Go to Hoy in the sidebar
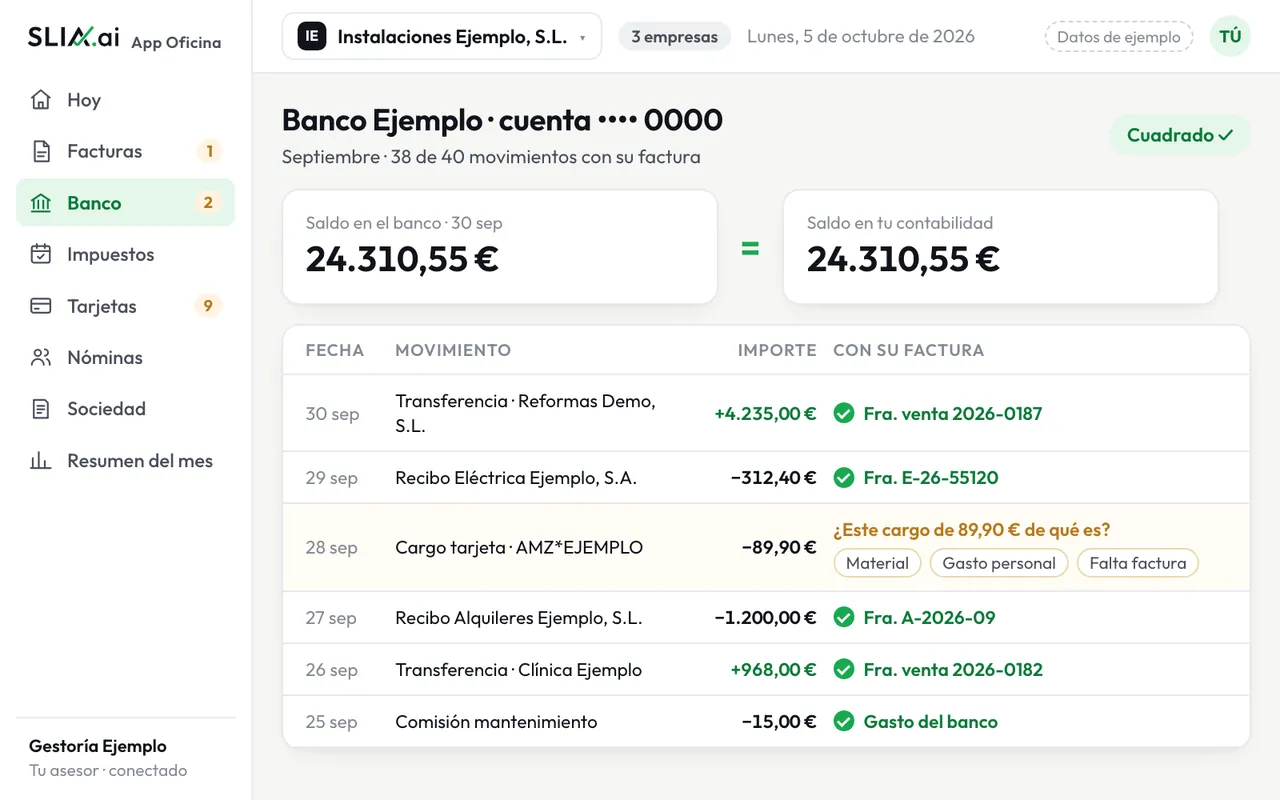Image resolution: width=1280 pixels, height=800 pixels. (125, 100)
